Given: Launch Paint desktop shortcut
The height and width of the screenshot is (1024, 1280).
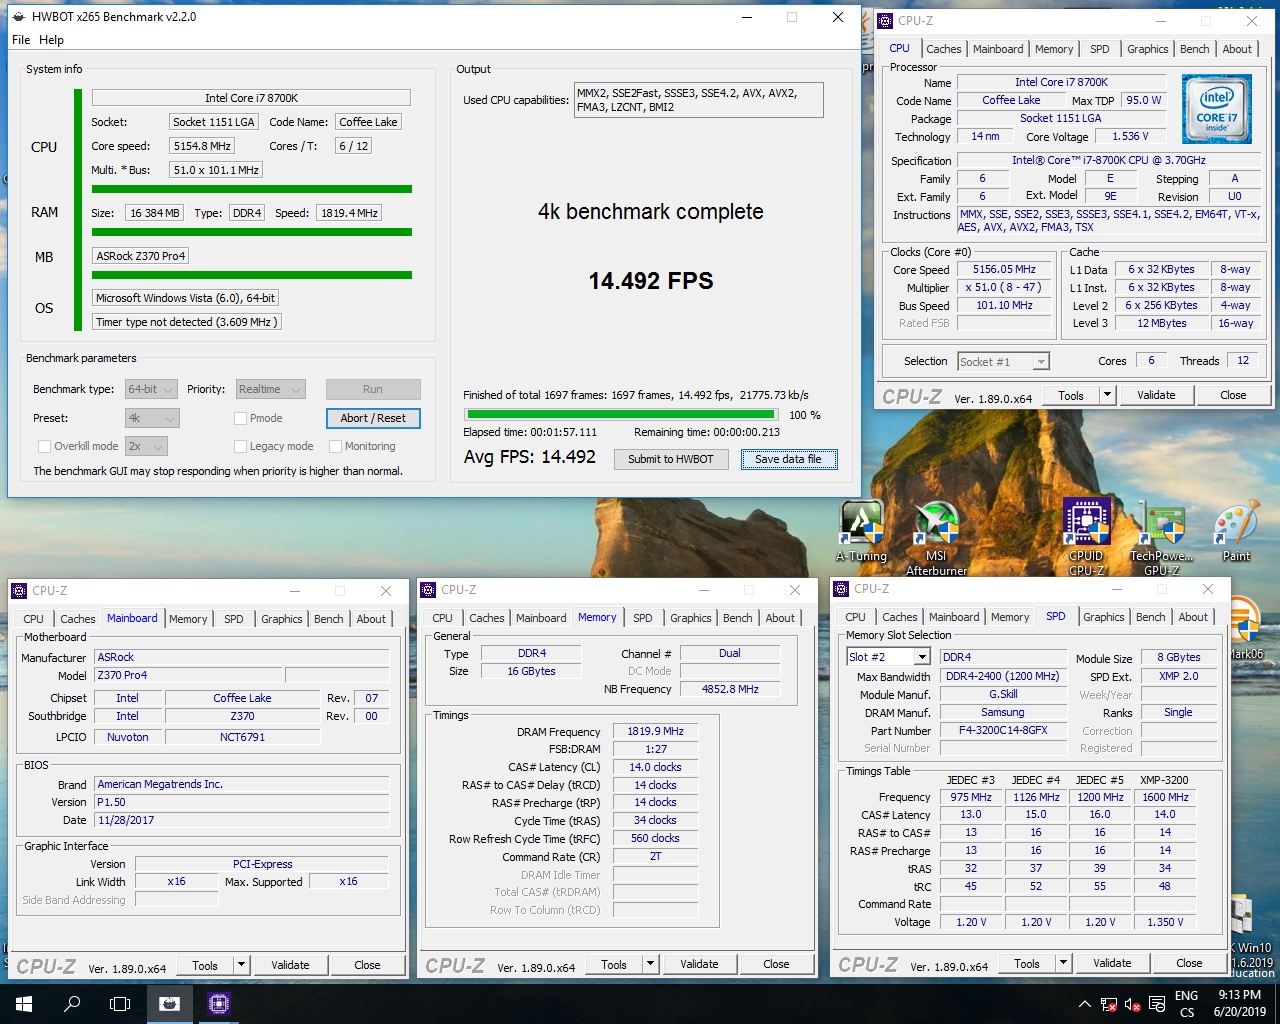Looking at the screenshot, I should [x=1236, y=531].
